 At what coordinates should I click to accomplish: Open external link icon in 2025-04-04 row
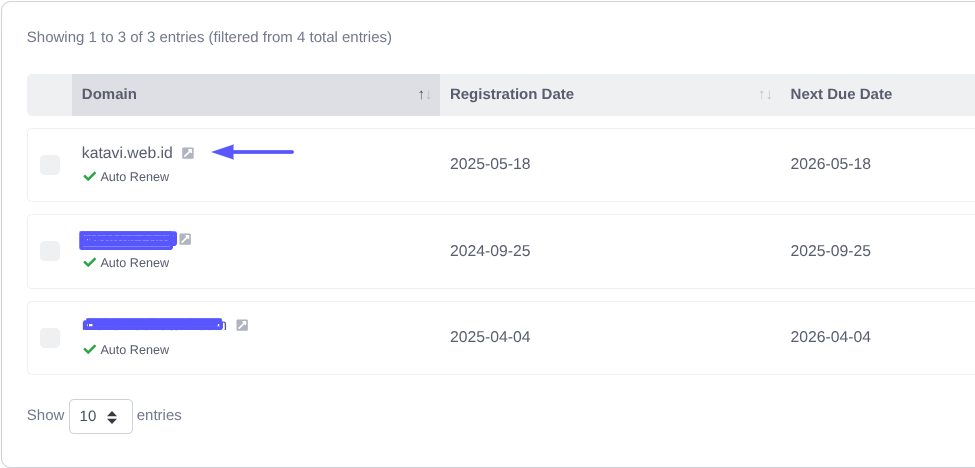(x=242, y=325)
